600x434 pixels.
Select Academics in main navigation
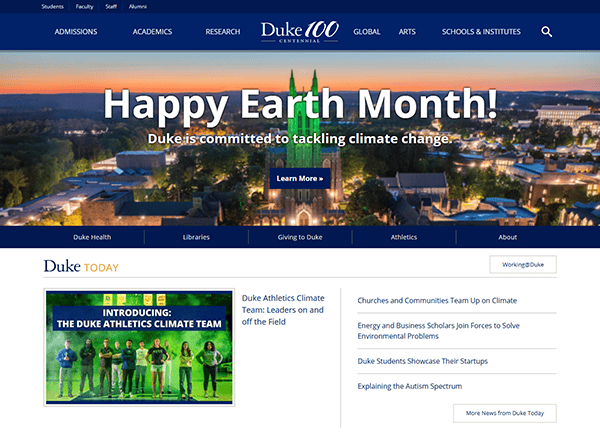[152, 32]
